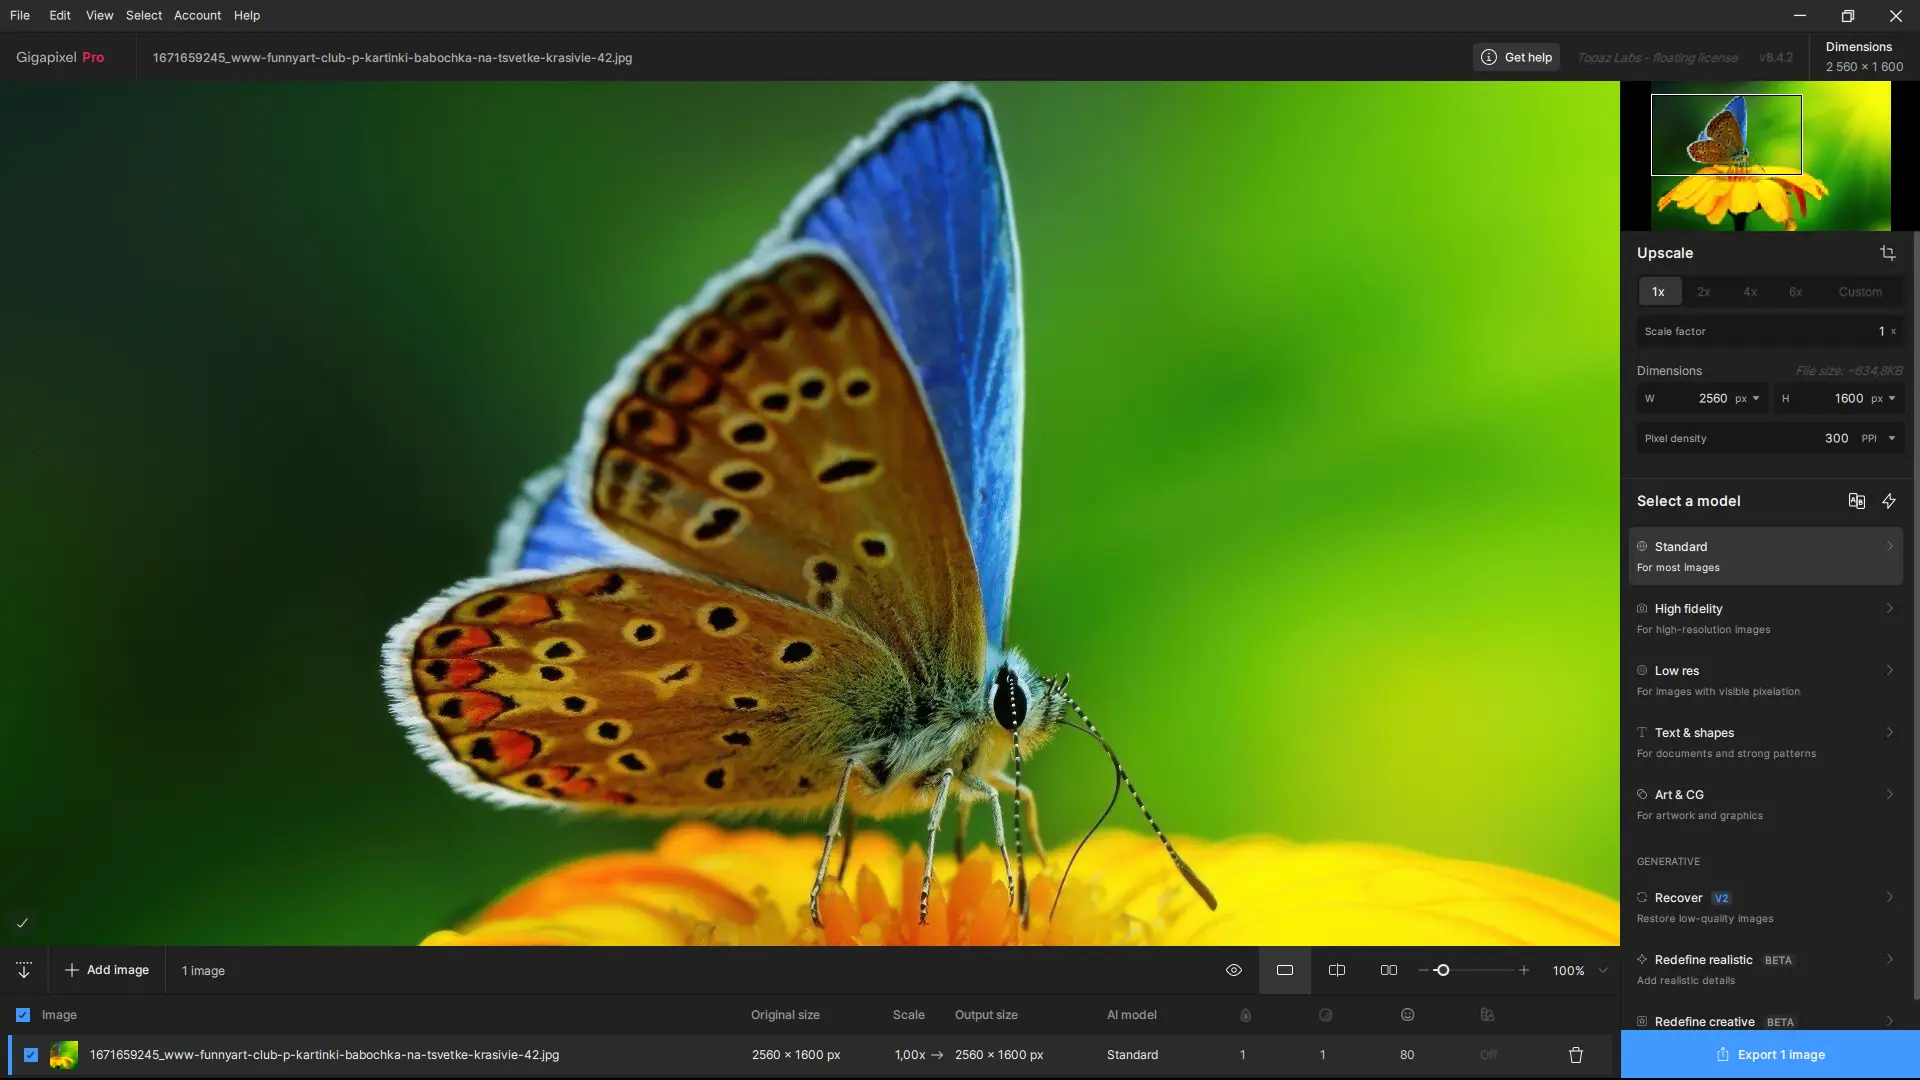Select the 4x upscale tab
This screenshot has width=1920, height=1080.
(x=1750, y=292)
